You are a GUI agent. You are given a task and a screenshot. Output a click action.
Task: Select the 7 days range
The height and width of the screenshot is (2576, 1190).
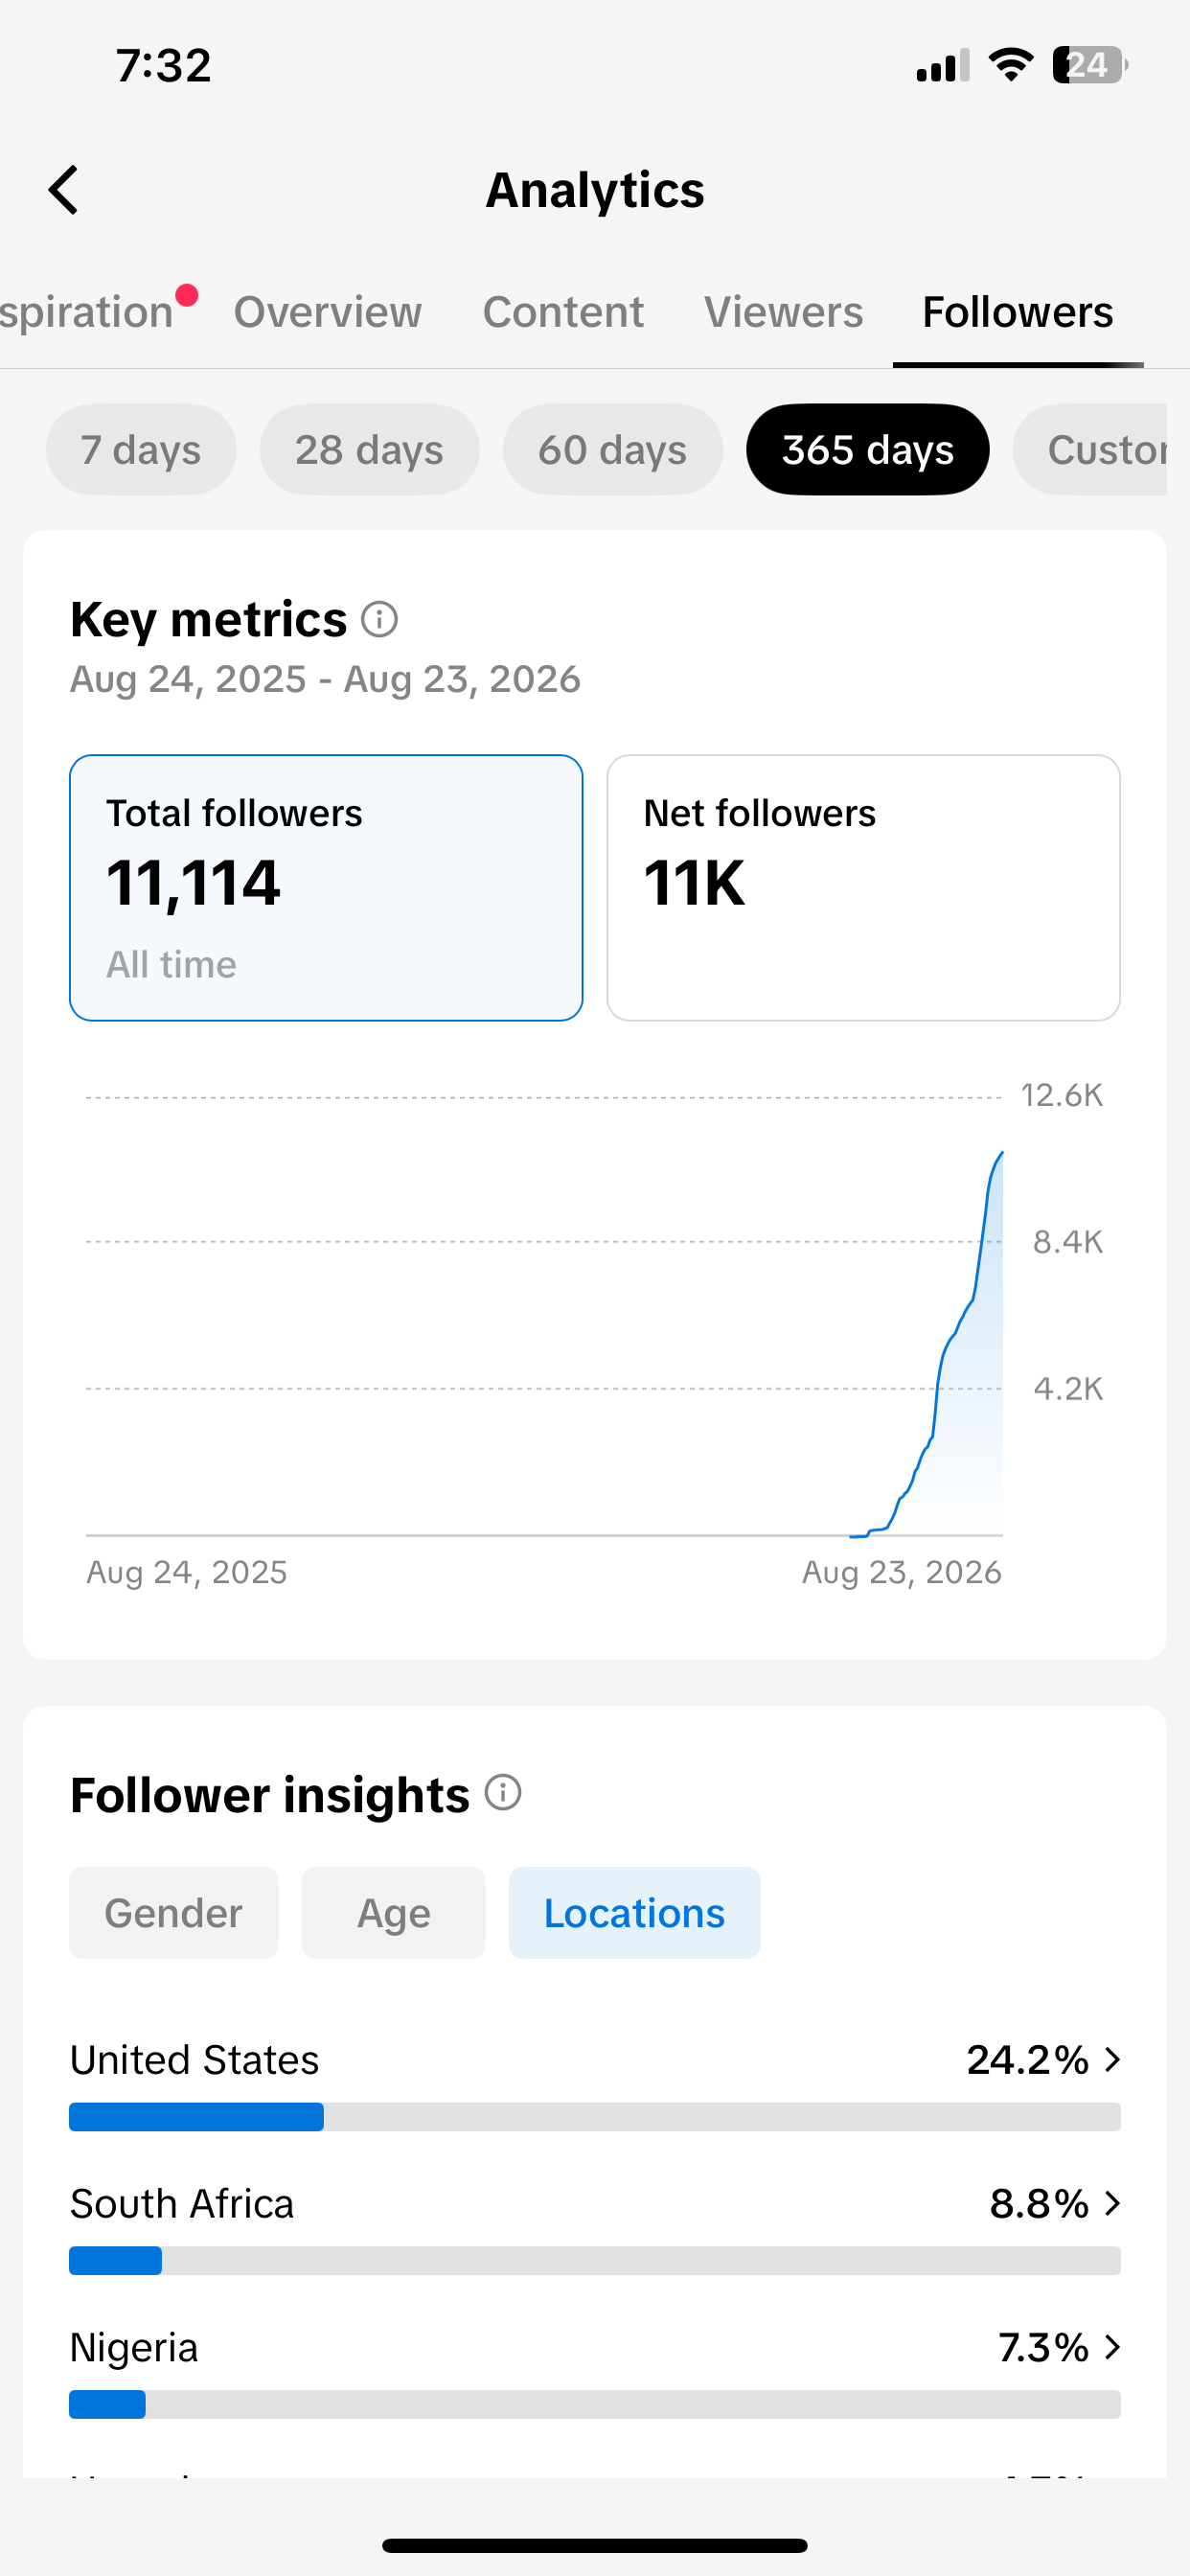click(141, 450)
